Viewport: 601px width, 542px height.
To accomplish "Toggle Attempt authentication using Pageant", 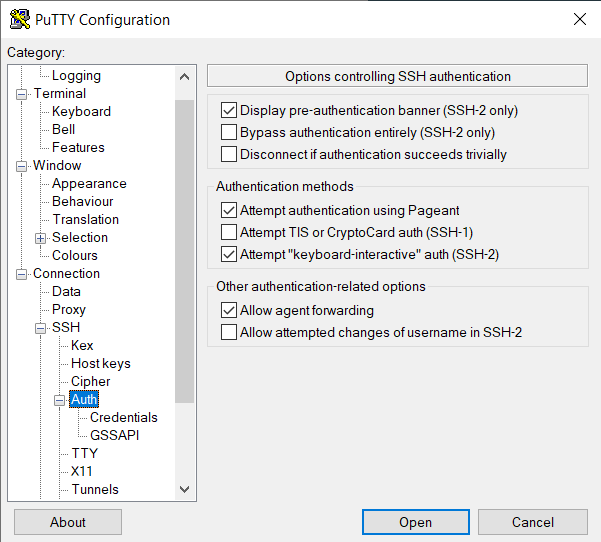I will tap(229, 210).
